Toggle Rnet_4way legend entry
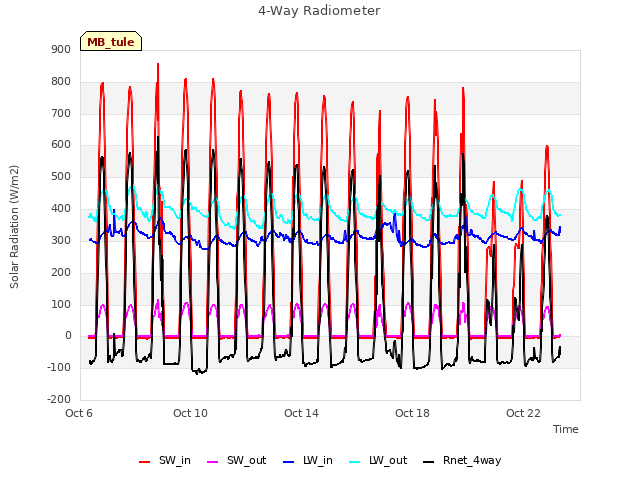The image size is (640, 480). point(462,461)
